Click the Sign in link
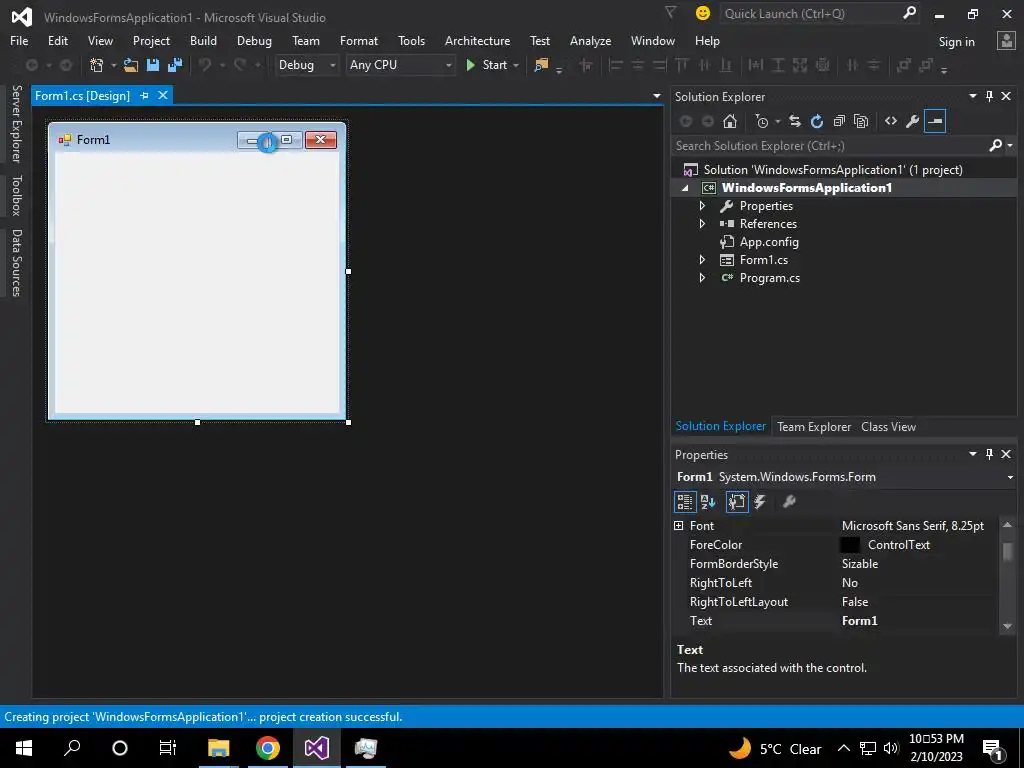1024x768 pixels. coord(956,42)
